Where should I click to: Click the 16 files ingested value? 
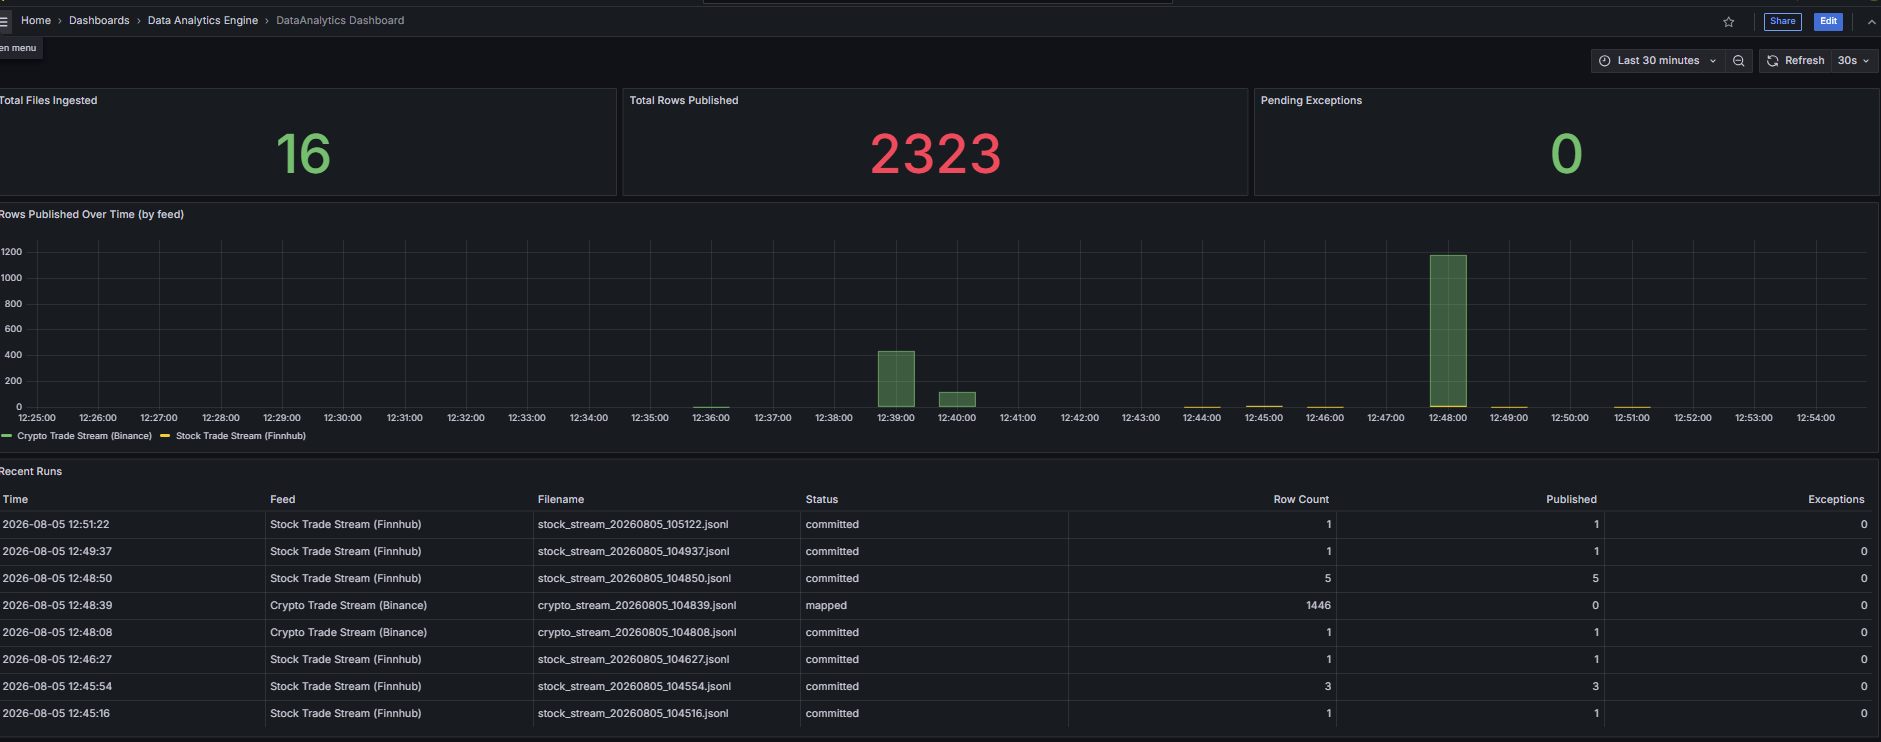(x=303, y=154)
